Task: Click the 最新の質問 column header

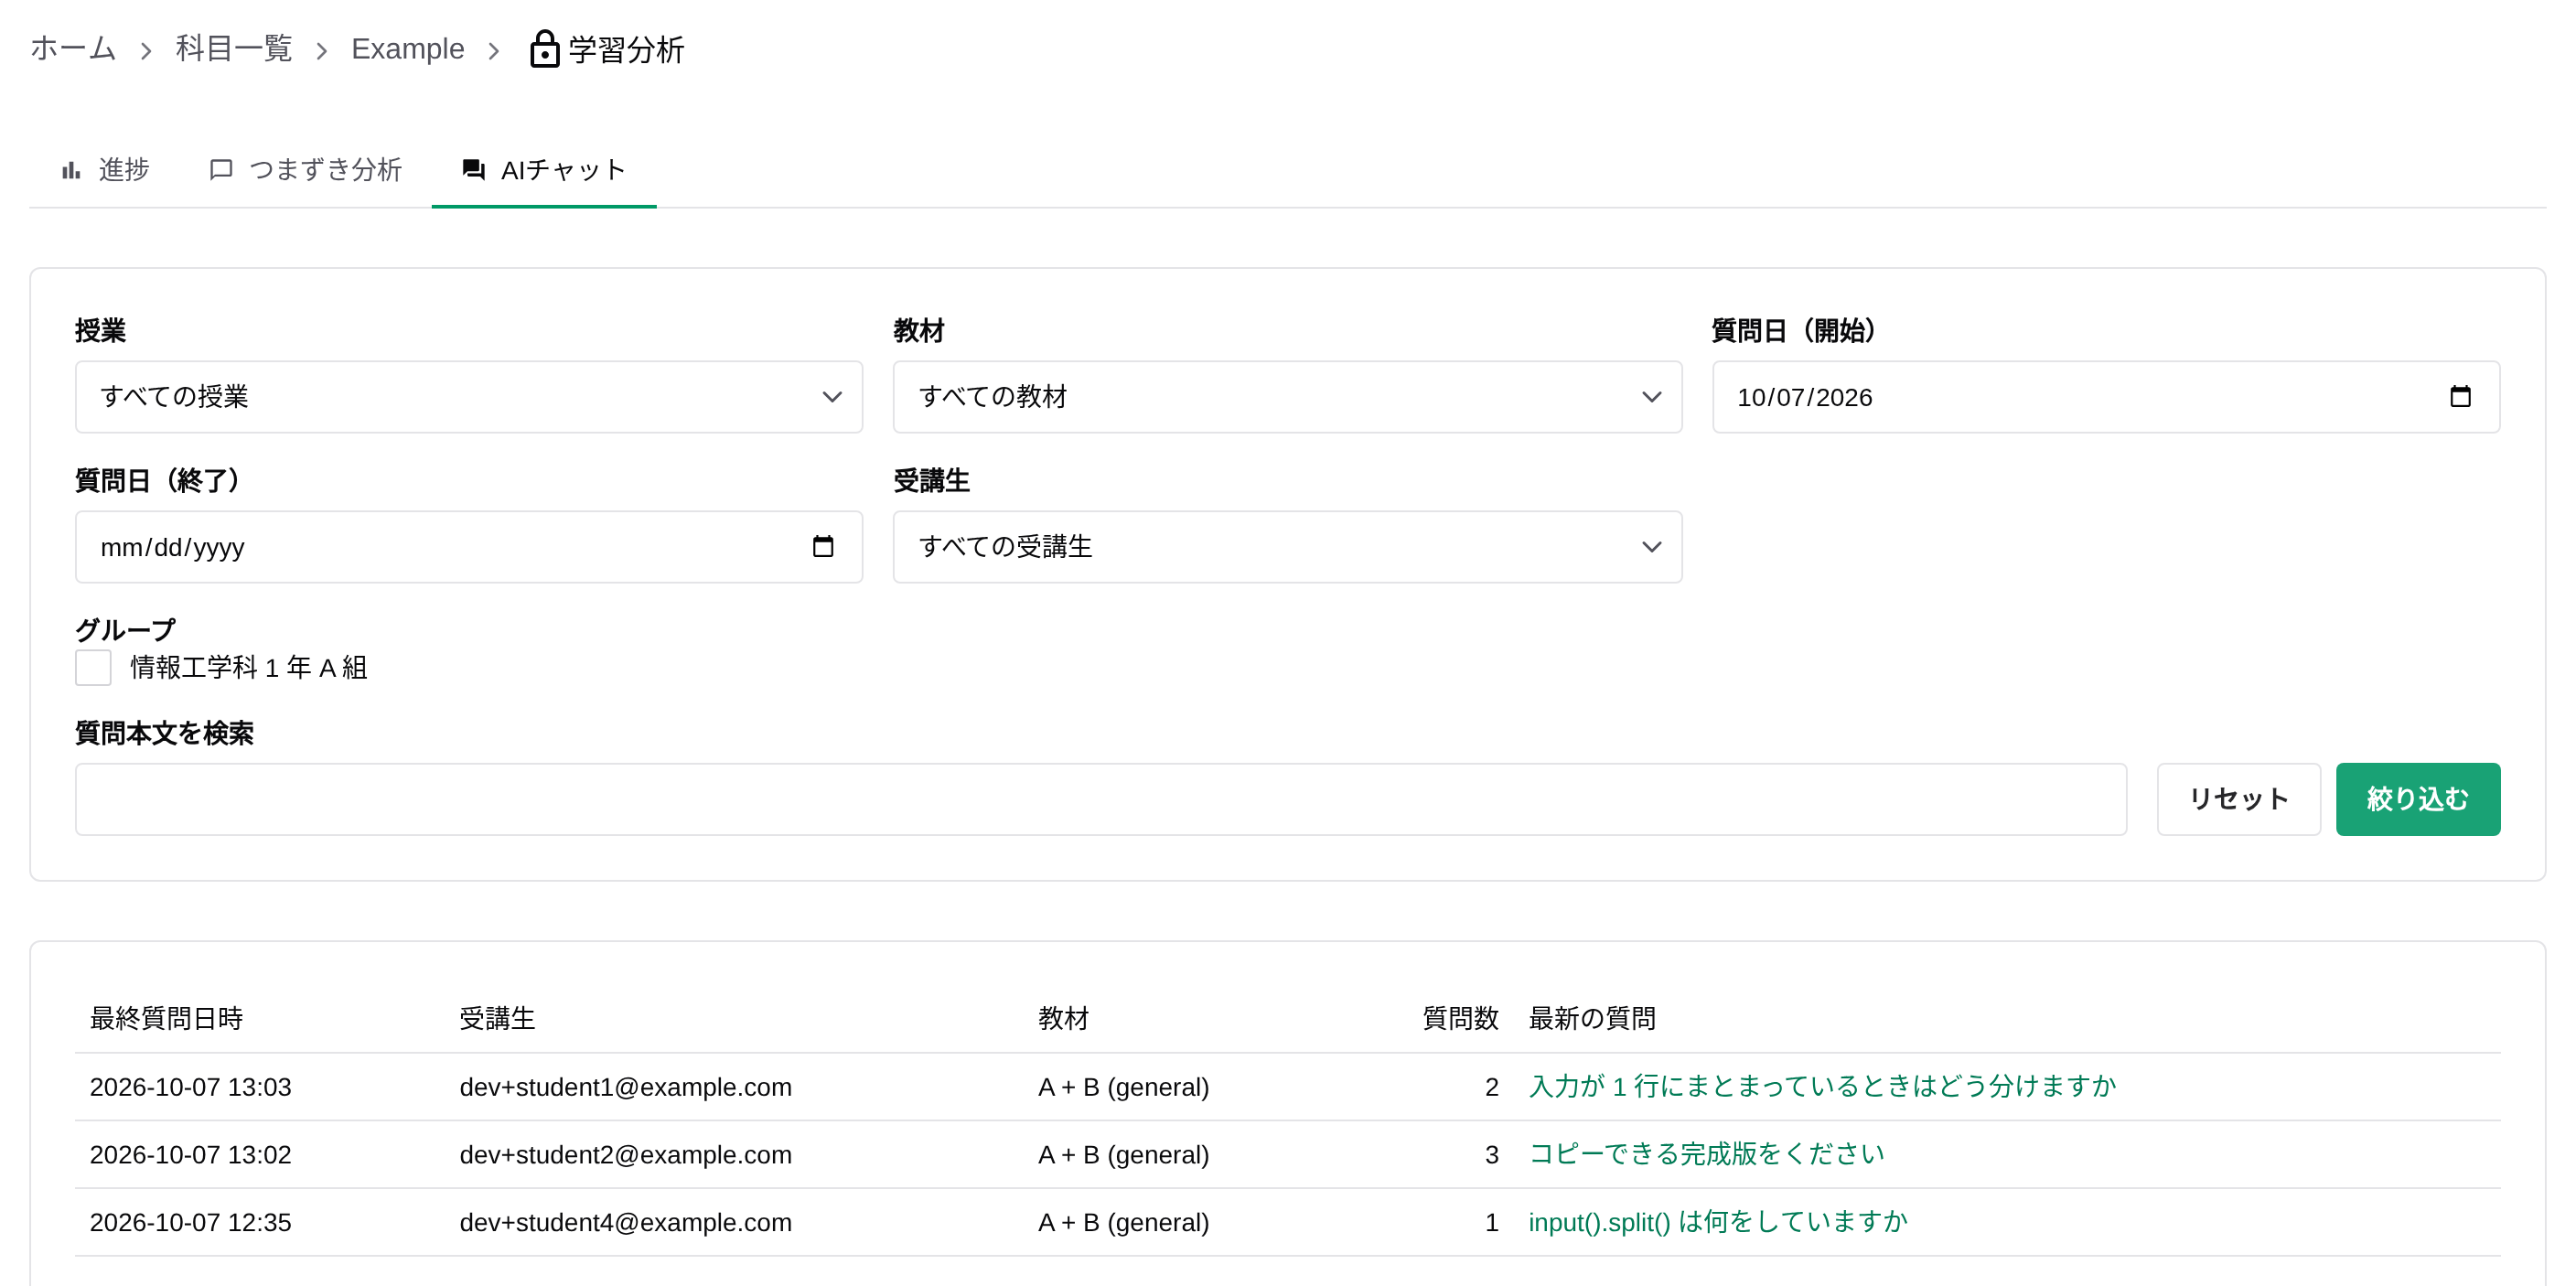Action: [x=1592, y=1018]
